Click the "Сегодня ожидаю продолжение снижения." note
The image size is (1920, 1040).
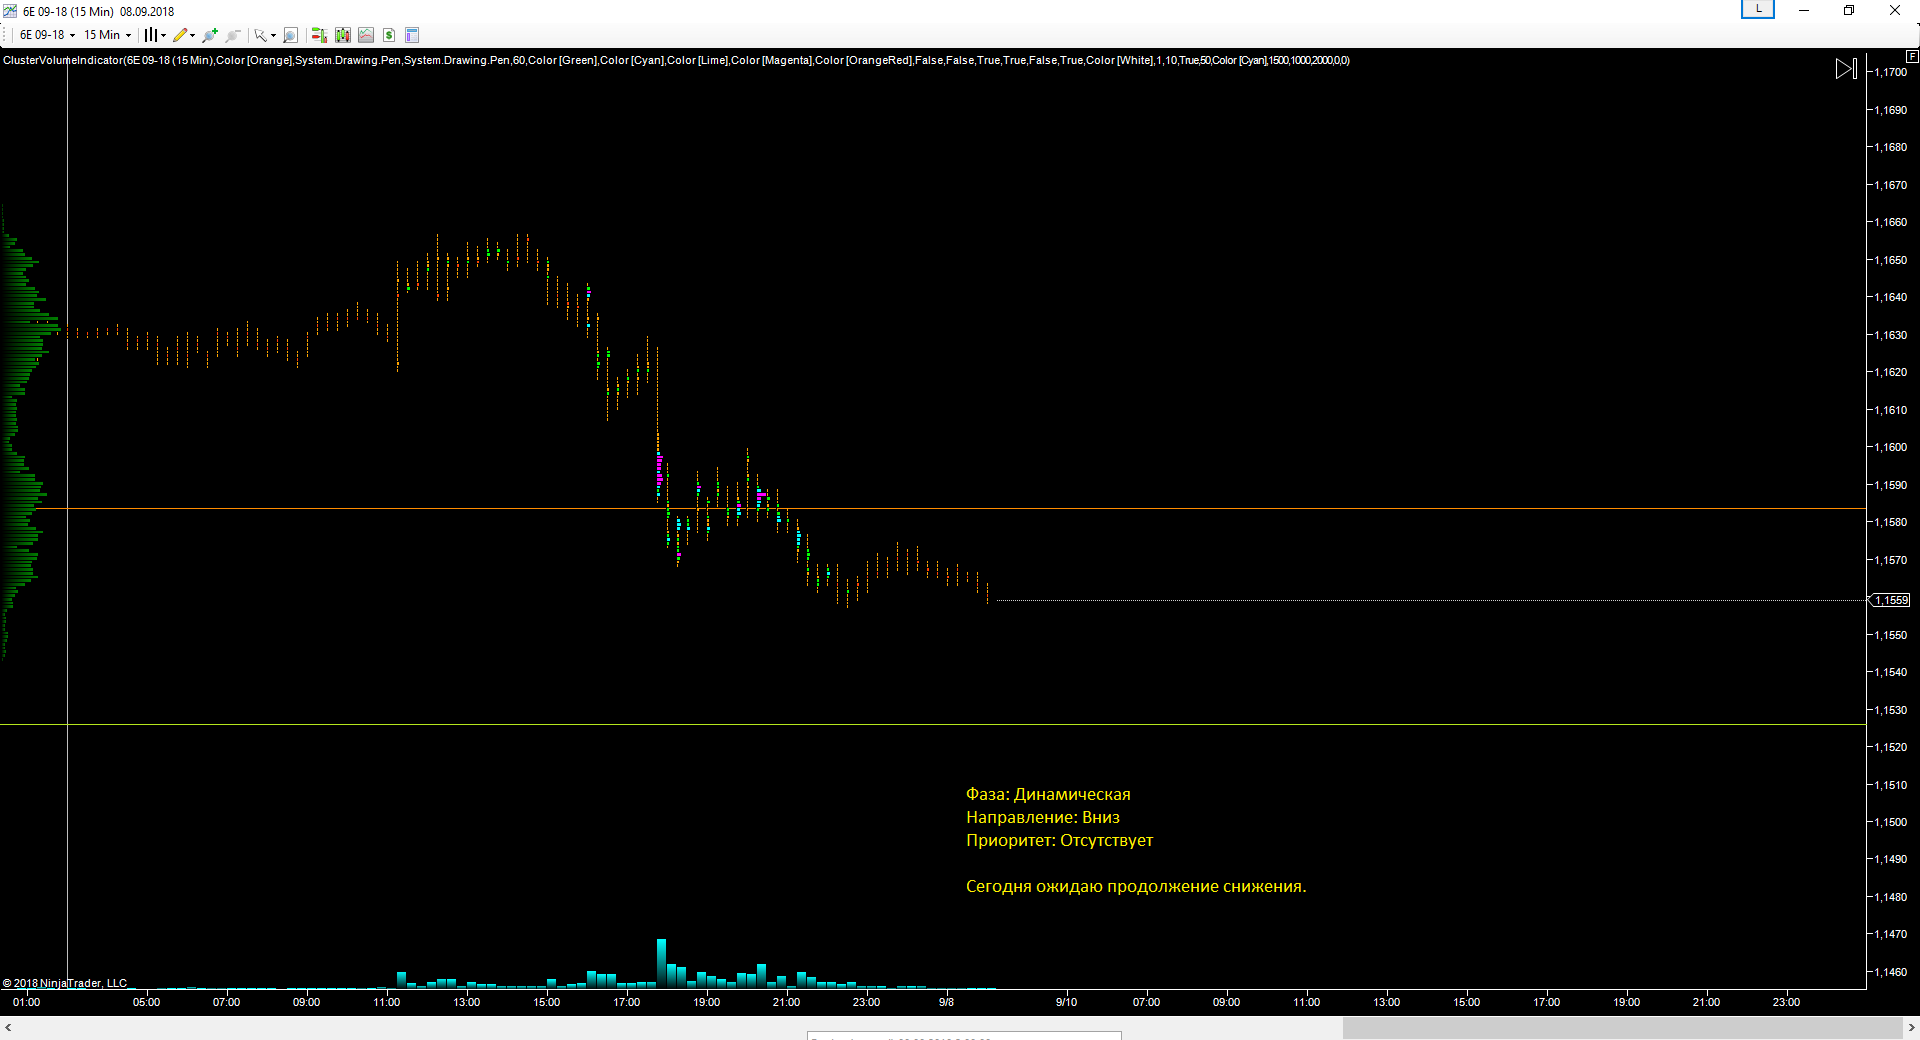click(x=1136, y=886)
